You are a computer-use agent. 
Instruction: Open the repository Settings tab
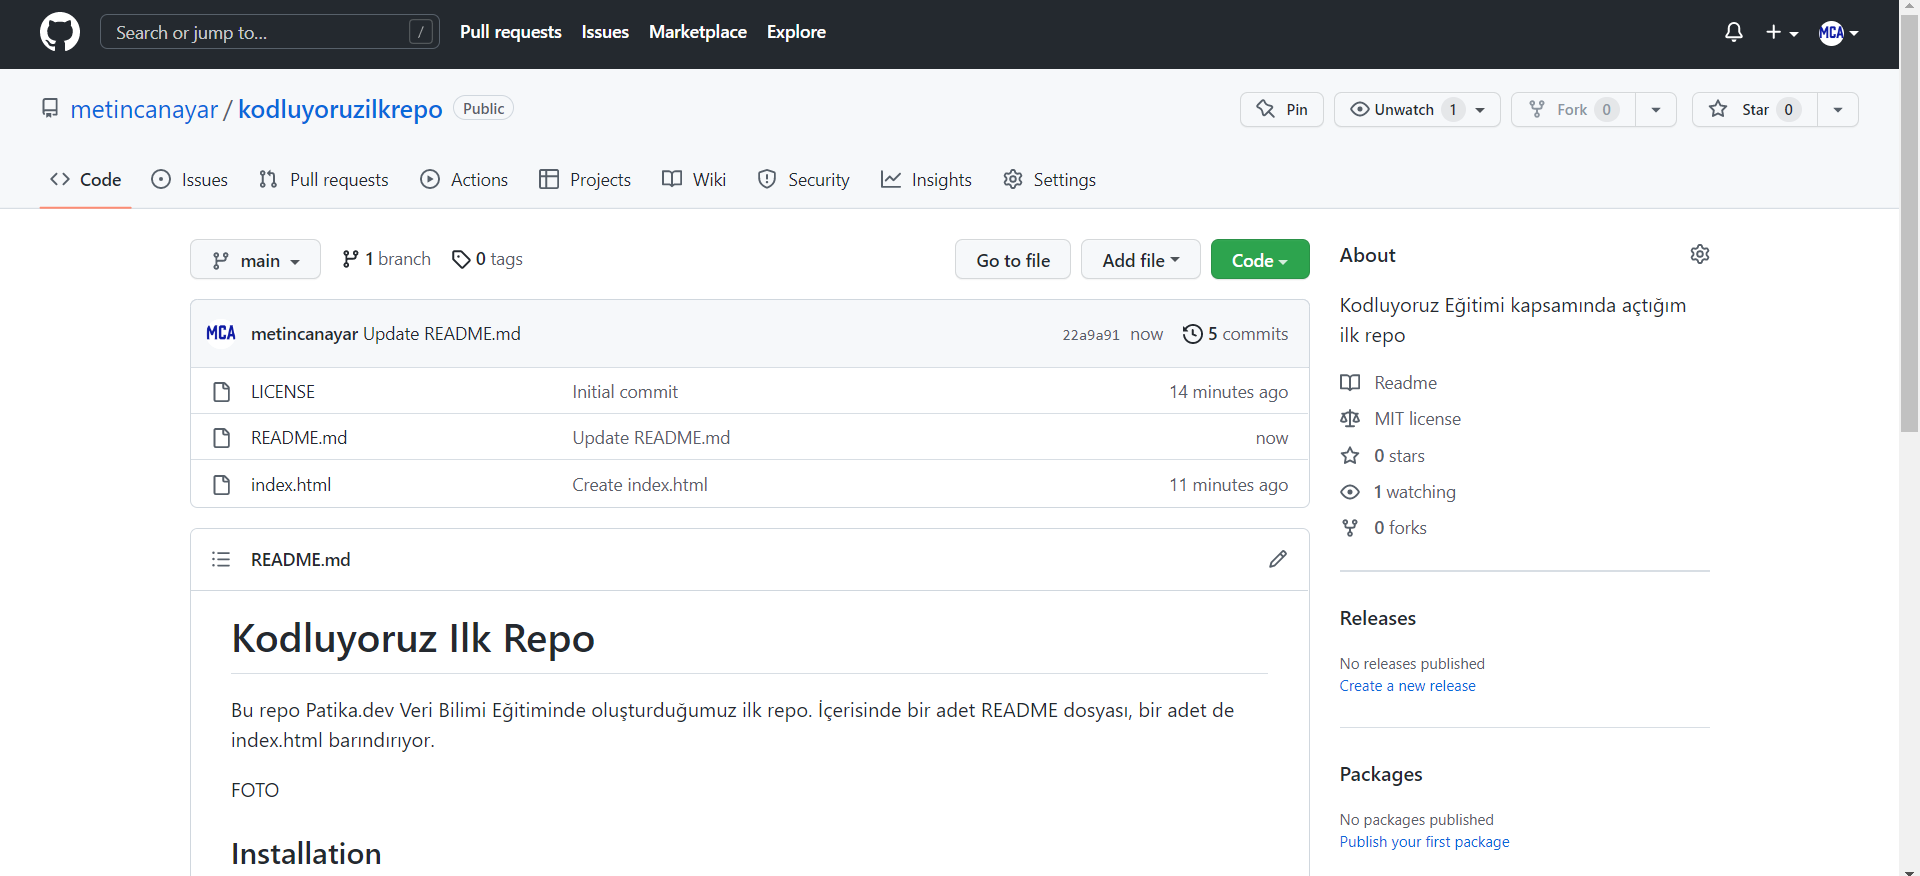1049,179
